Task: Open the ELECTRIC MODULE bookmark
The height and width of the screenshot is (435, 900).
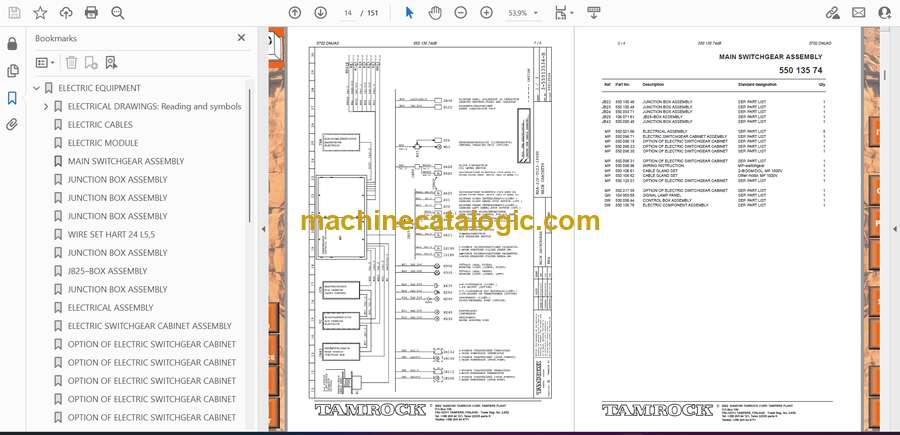Action: click(103, 143)
